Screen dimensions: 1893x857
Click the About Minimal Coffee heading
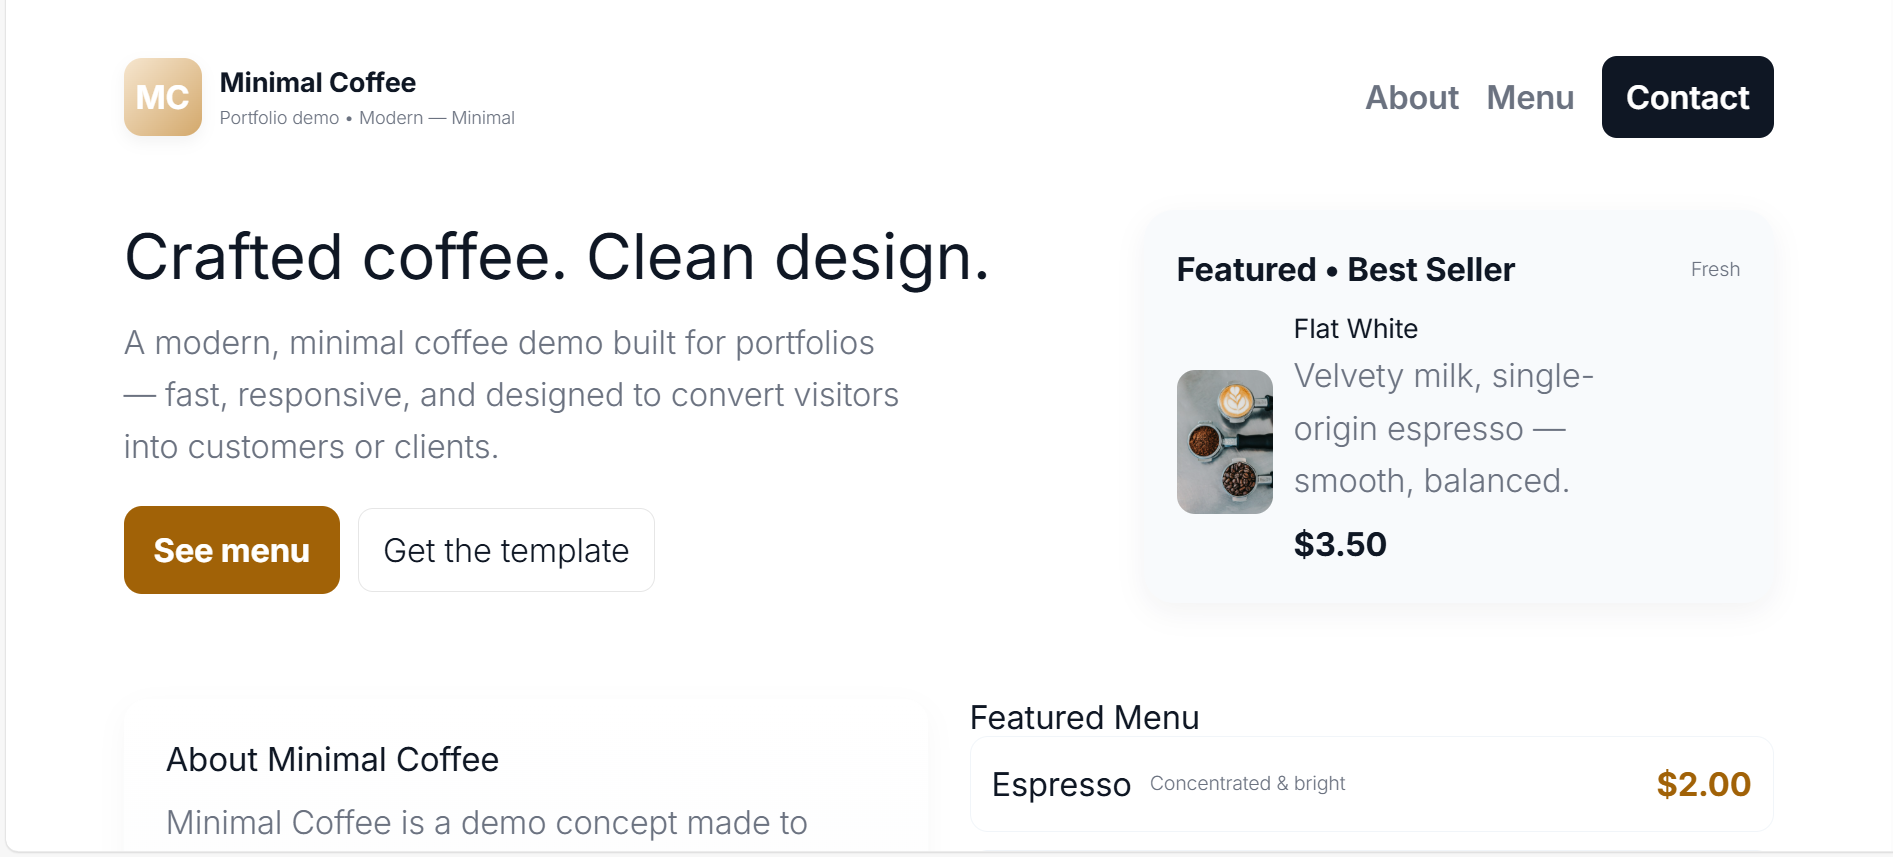(331, 759)
